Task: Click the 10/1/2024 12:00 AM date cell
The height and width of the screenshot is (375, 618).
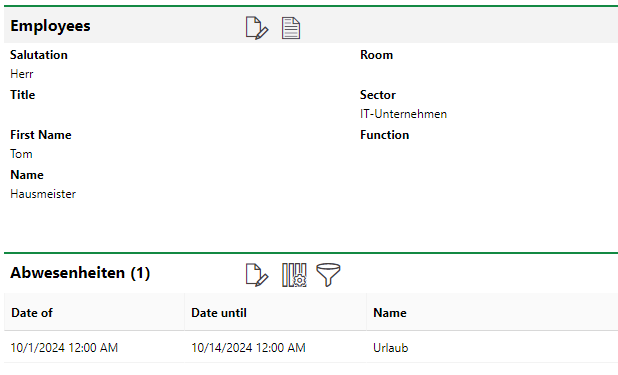Action: (x=64, y=348)
